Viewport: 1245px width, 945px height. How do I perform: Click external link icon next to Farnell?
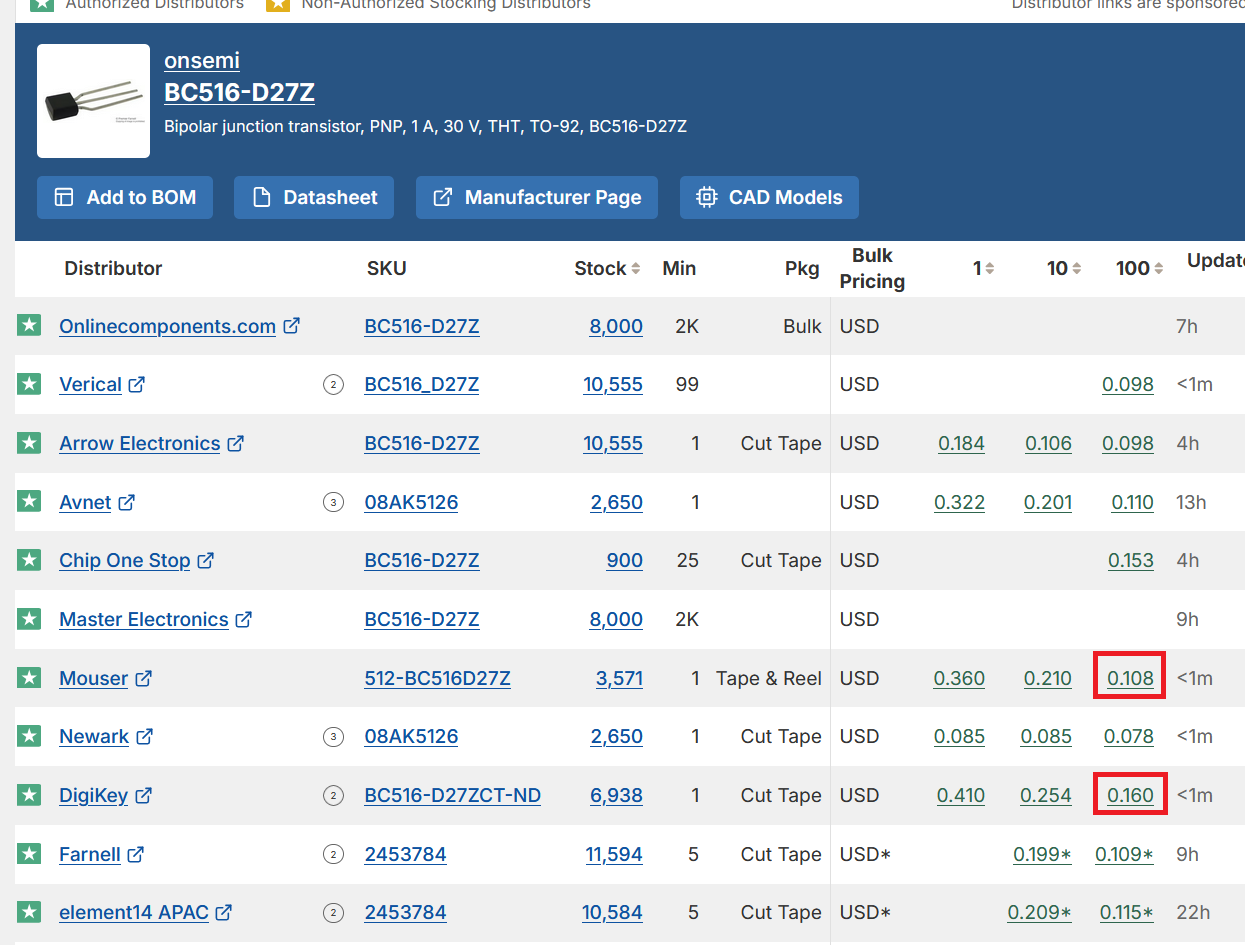click(x=135, y=854)
